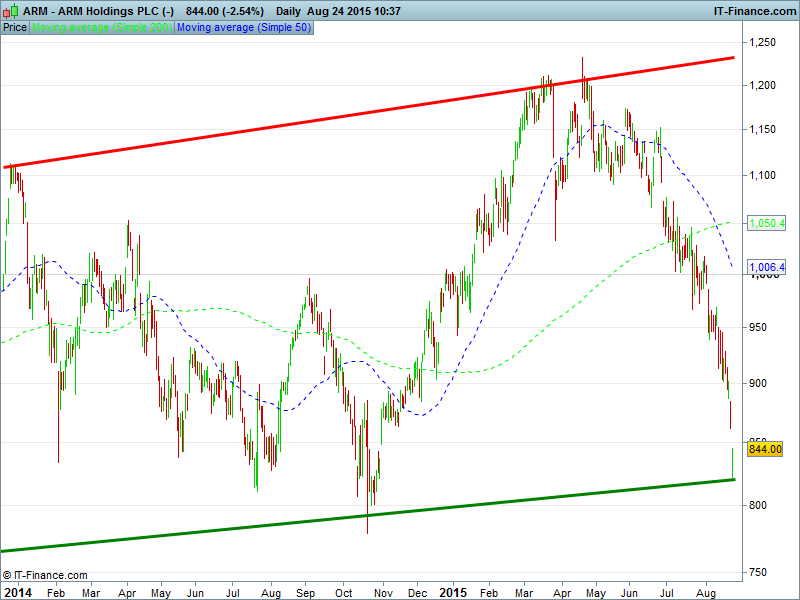Open the IT-Finance.com link at top right
800x600 pixels.
[752, 11]
